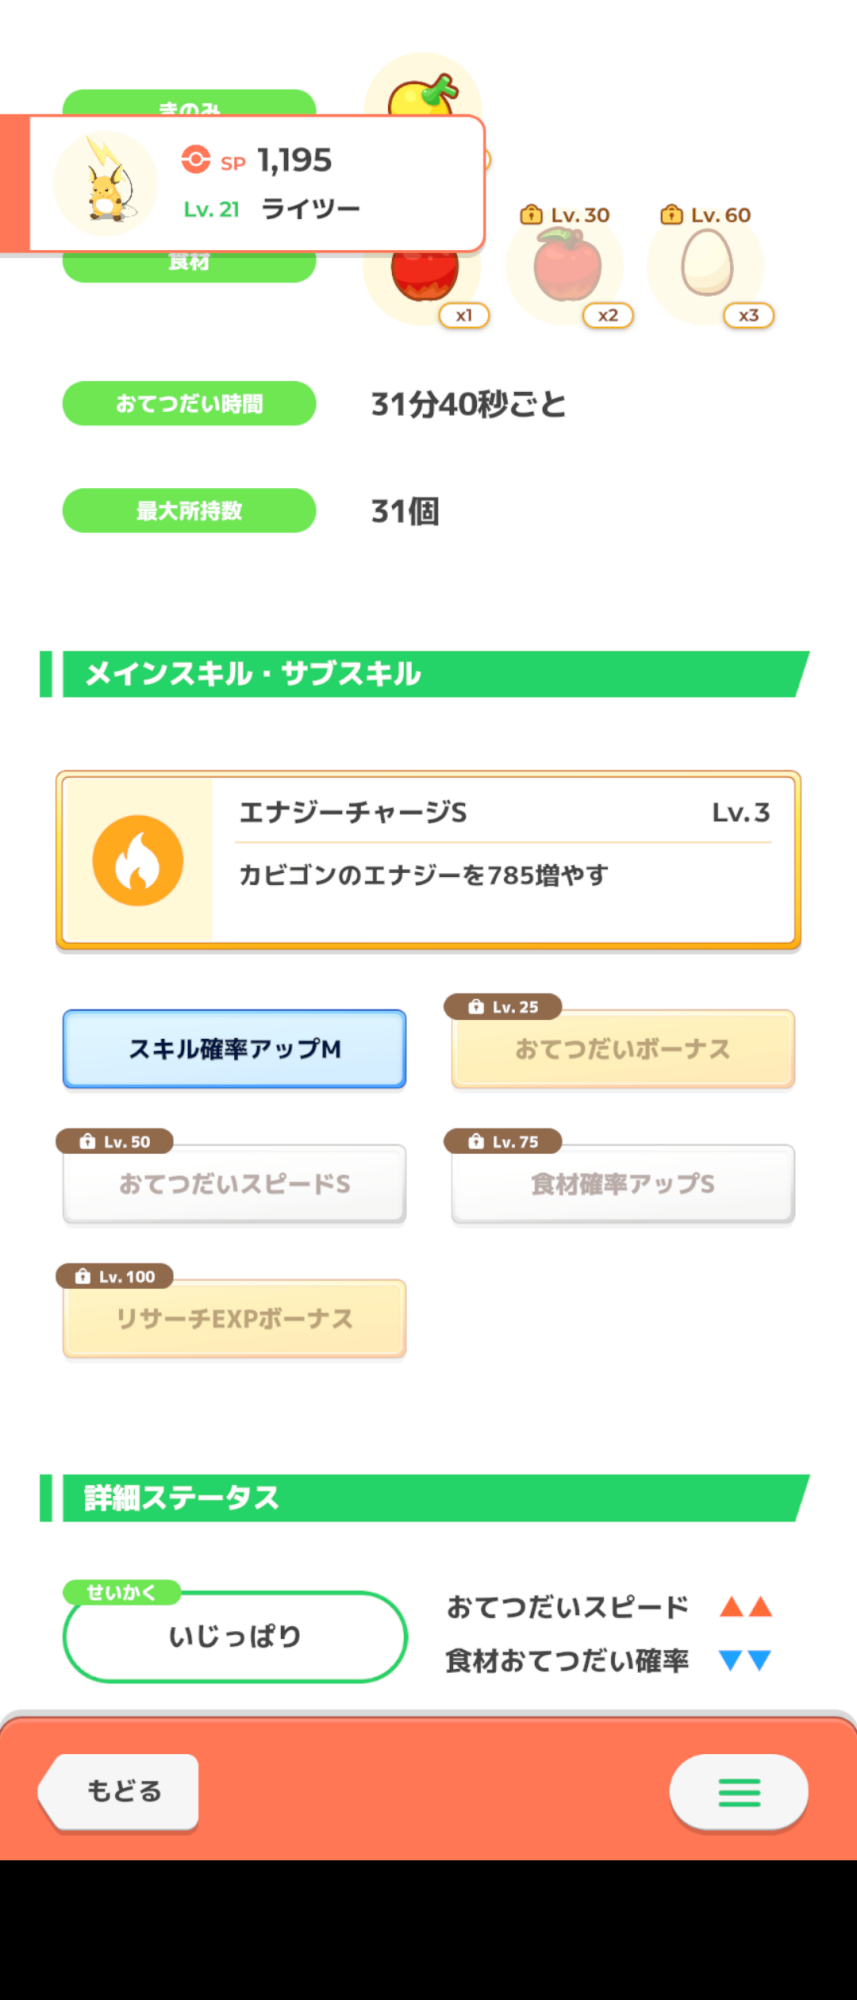Tap the locked Lv. 60 egg ingredient
The image size is (857, 2000).
coord(706,263)
